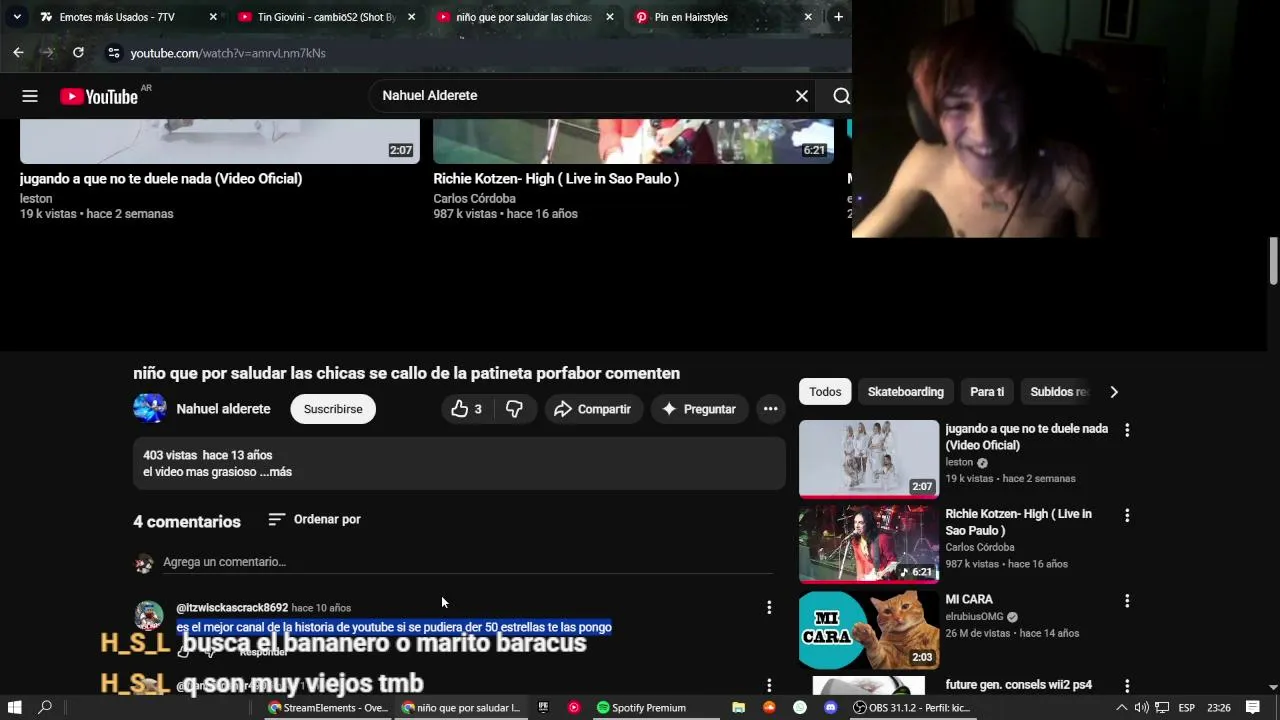Open endscreen Richie Kotzen High video title
Screen dimensions: 1280x720
click(x=556, y=179)
